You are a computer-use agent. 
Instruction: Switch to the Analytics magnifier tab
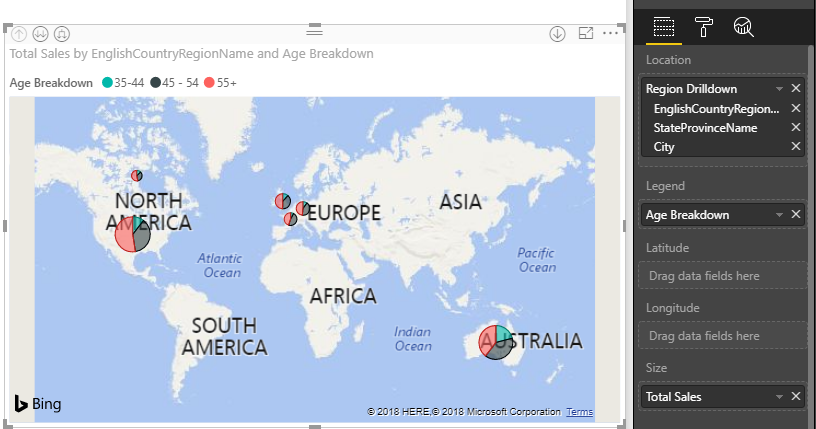coord(743,27)
